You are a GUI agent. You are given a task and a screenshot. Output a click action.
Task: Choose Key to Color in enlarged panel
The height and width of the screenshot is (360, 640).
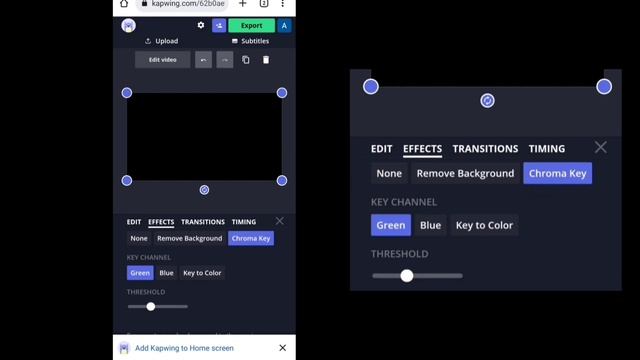[484, 225]
